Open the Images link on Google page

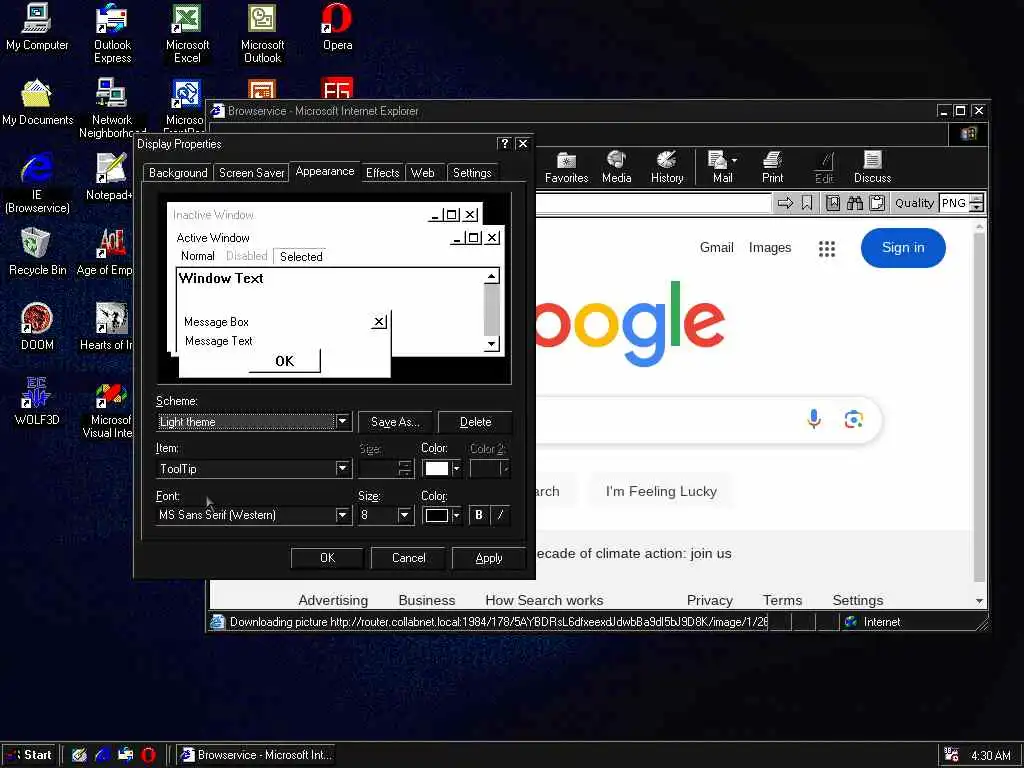click(770, 248)
